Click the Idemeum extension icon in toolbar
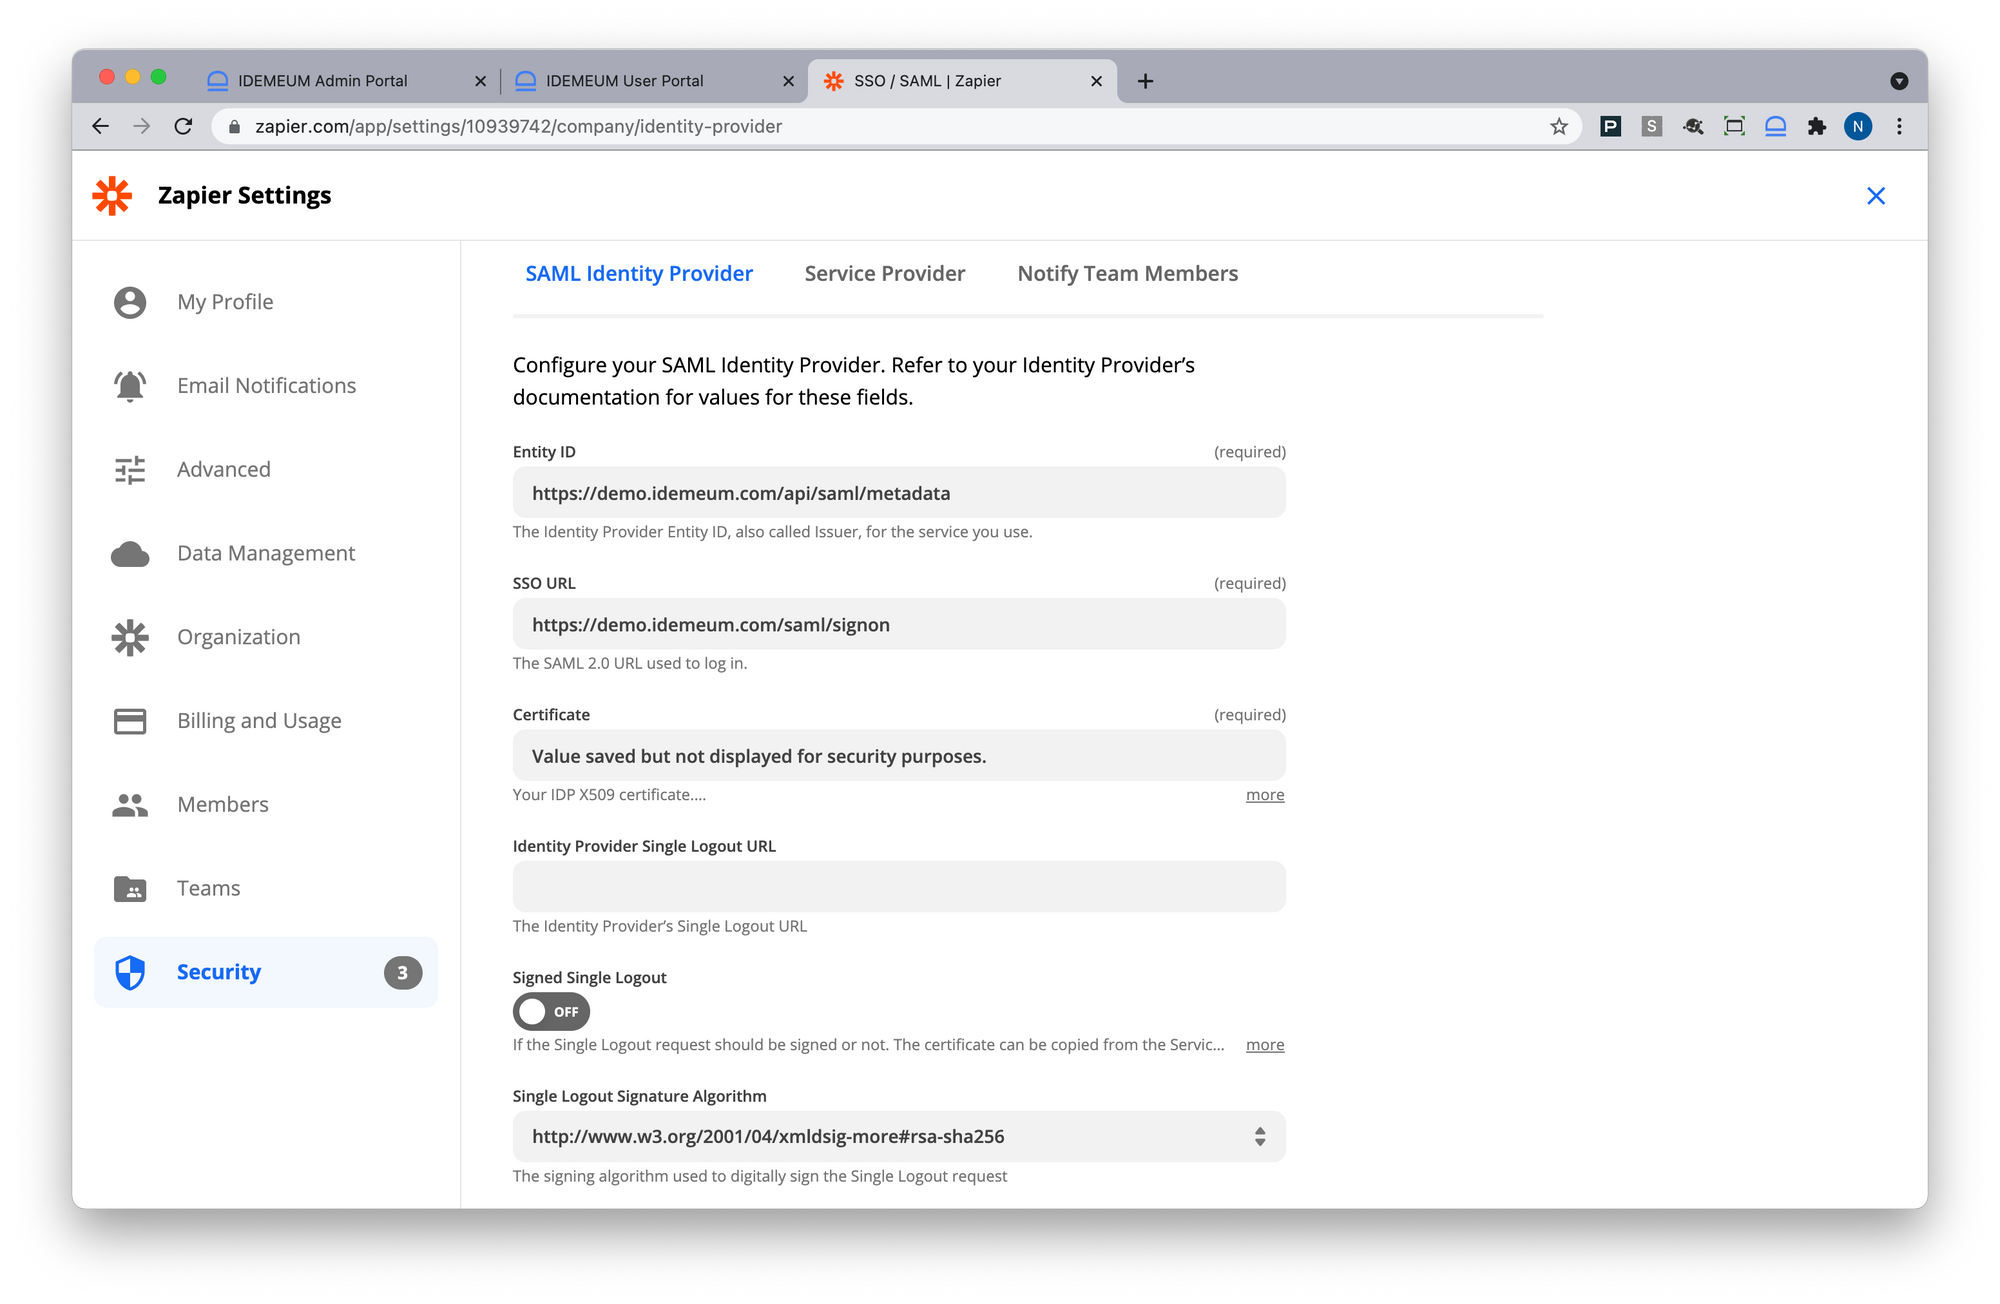The image size is (2000, 1304). pyautogui.click(x=1775, y=126)
